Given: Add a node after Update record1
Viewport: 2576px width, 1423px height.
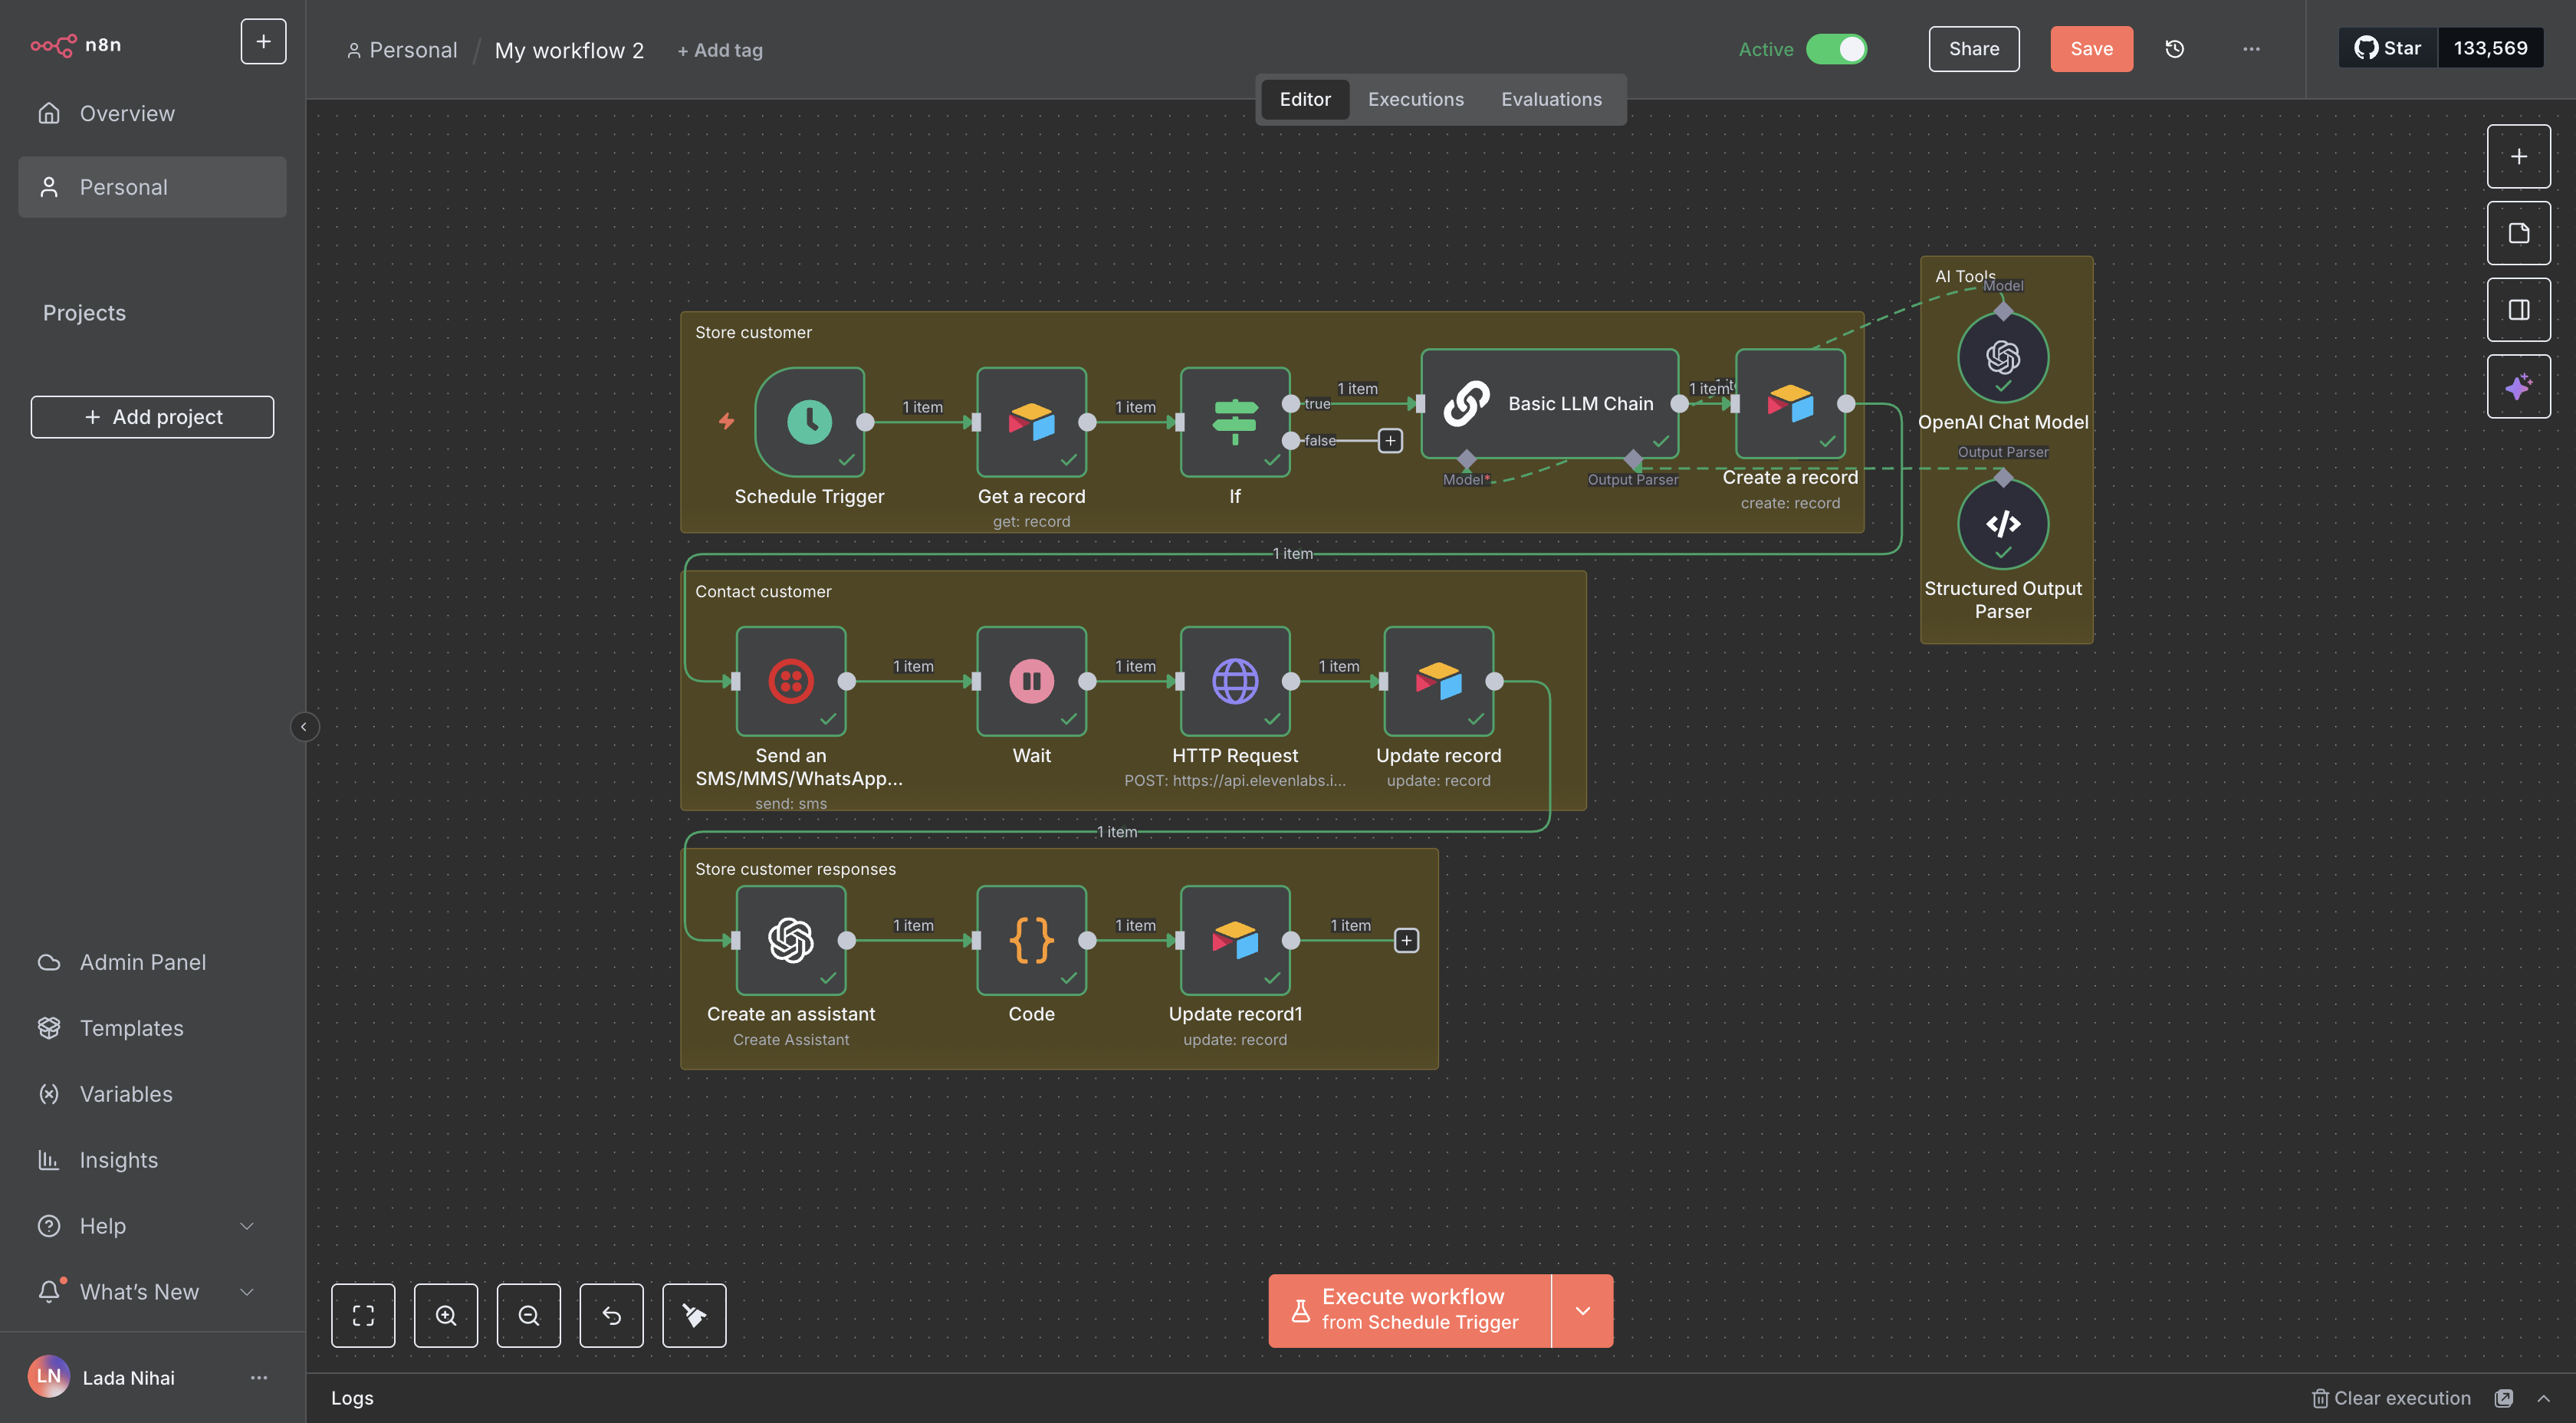Looking at the screenshot, I should [1406, 940].
